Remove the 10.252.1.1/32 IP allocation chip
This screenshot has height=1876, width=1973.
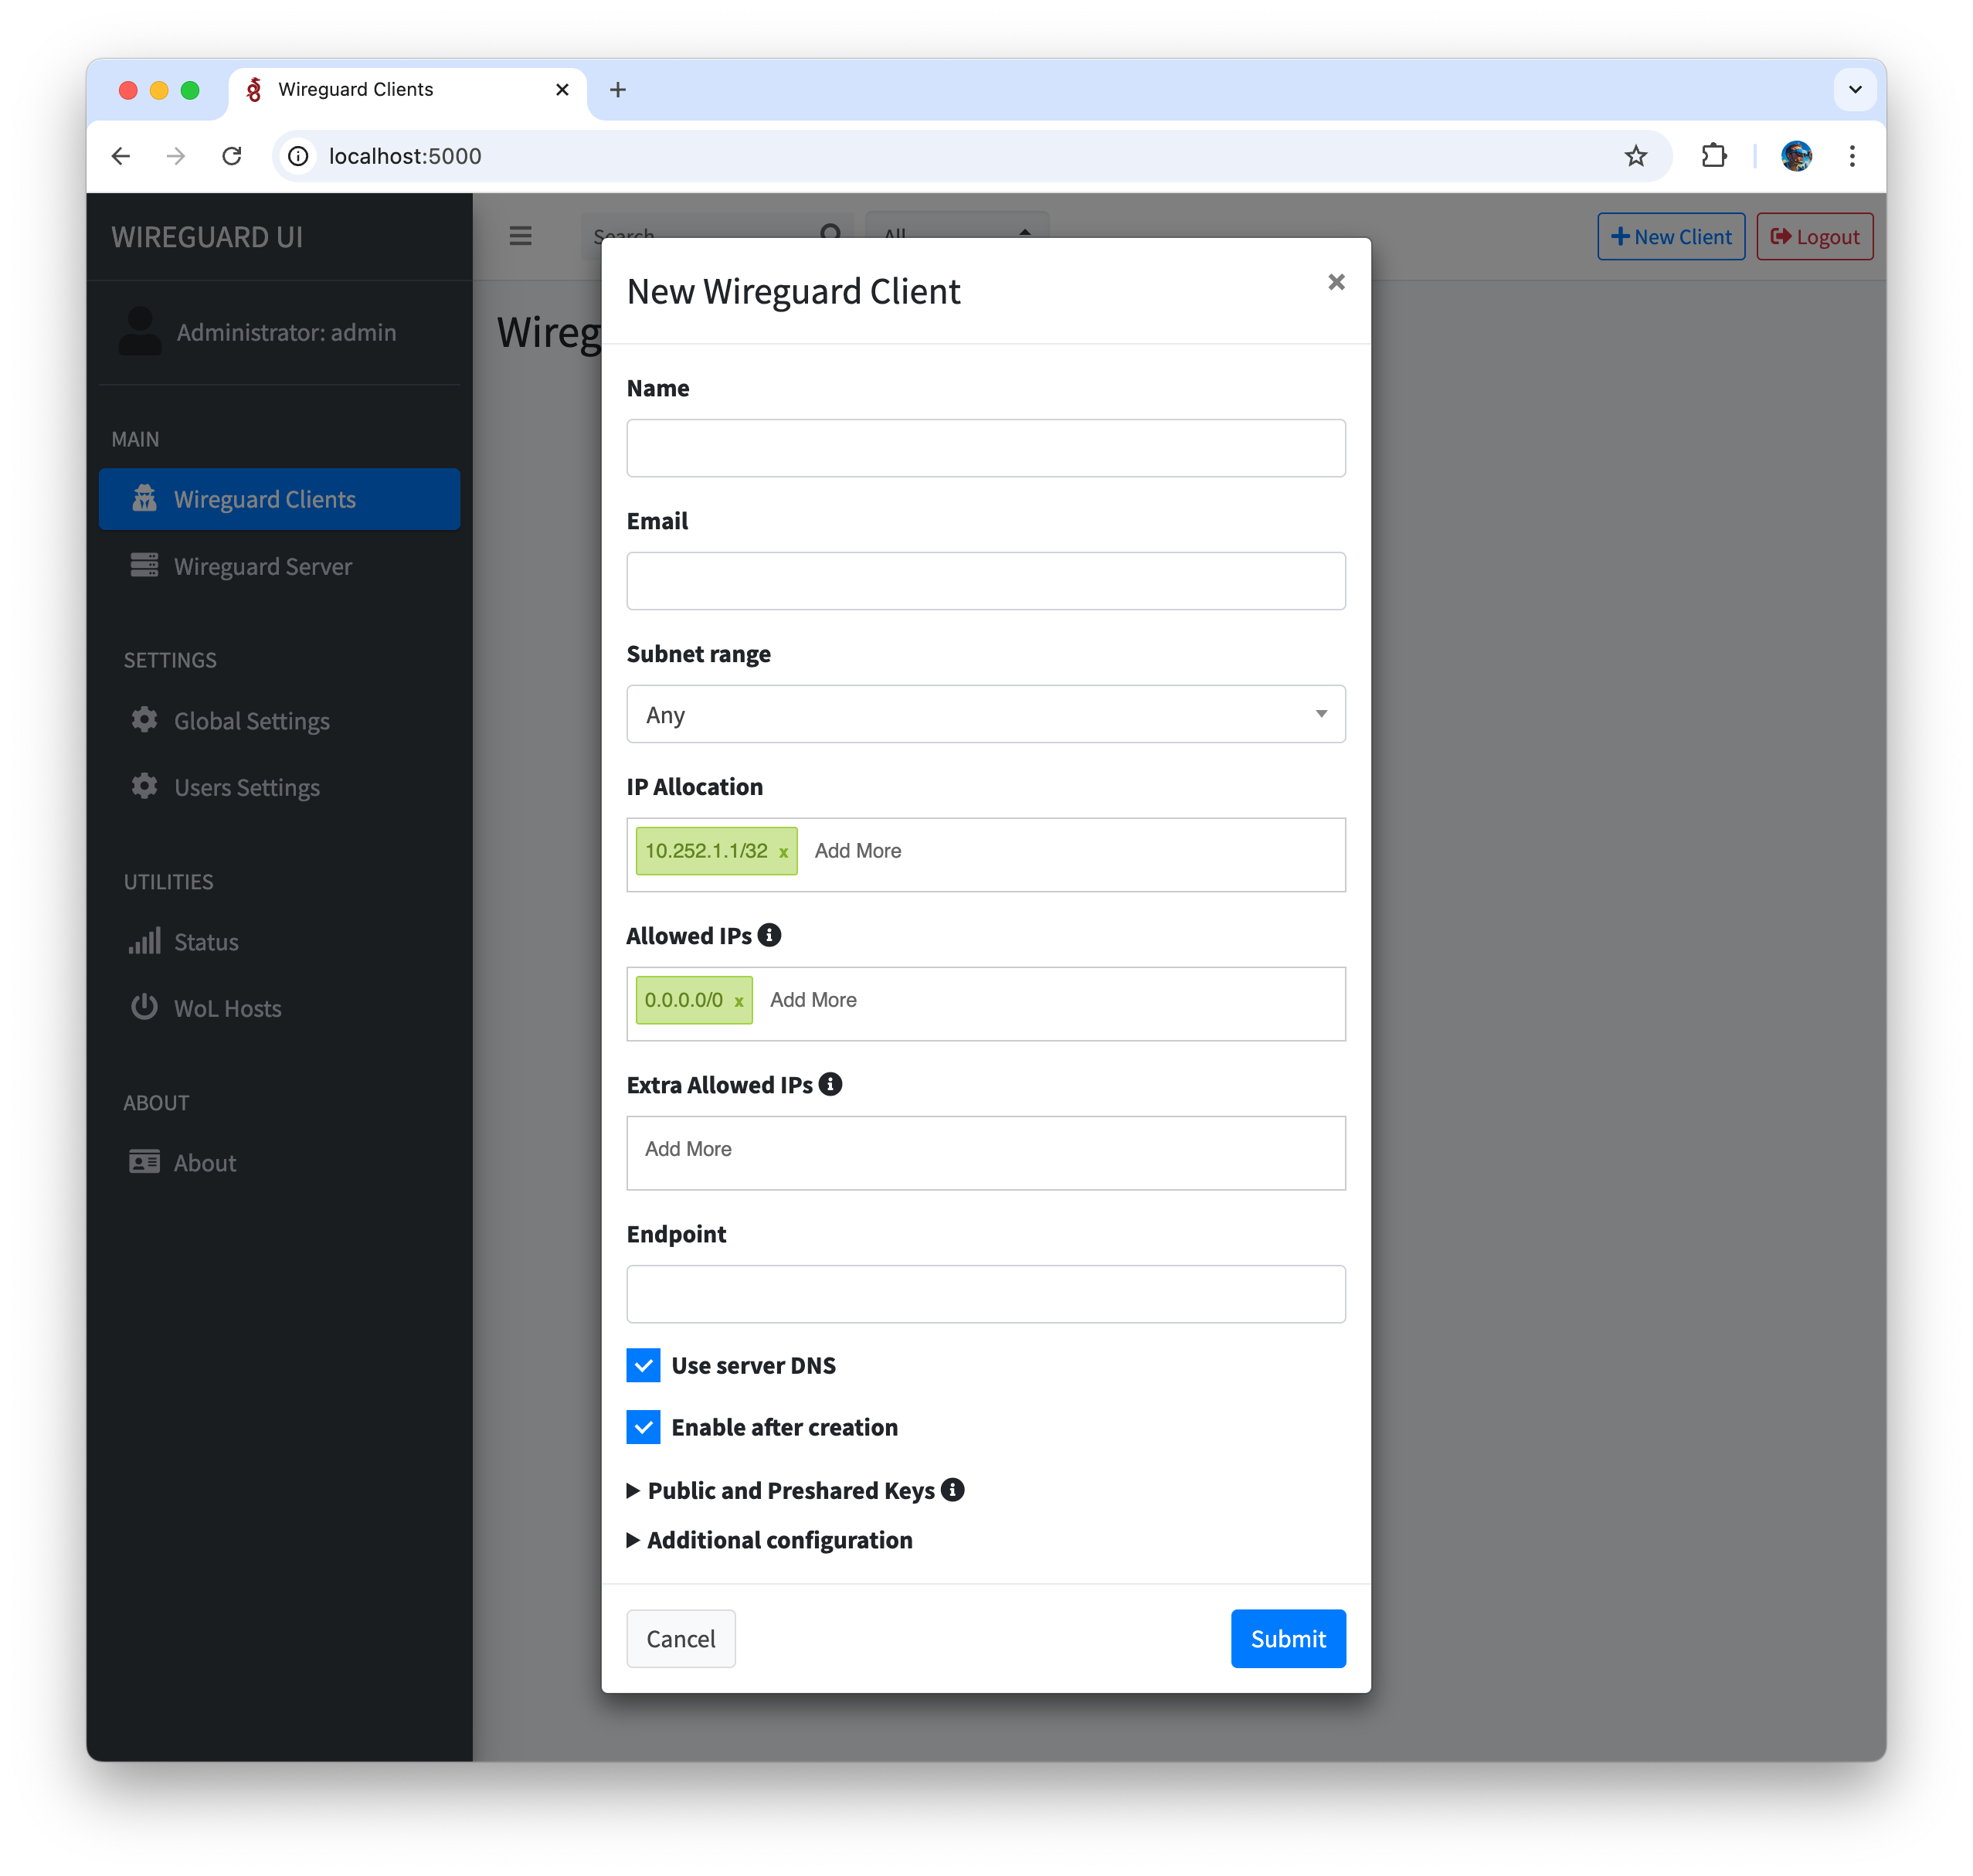click(x=783, y=853)
